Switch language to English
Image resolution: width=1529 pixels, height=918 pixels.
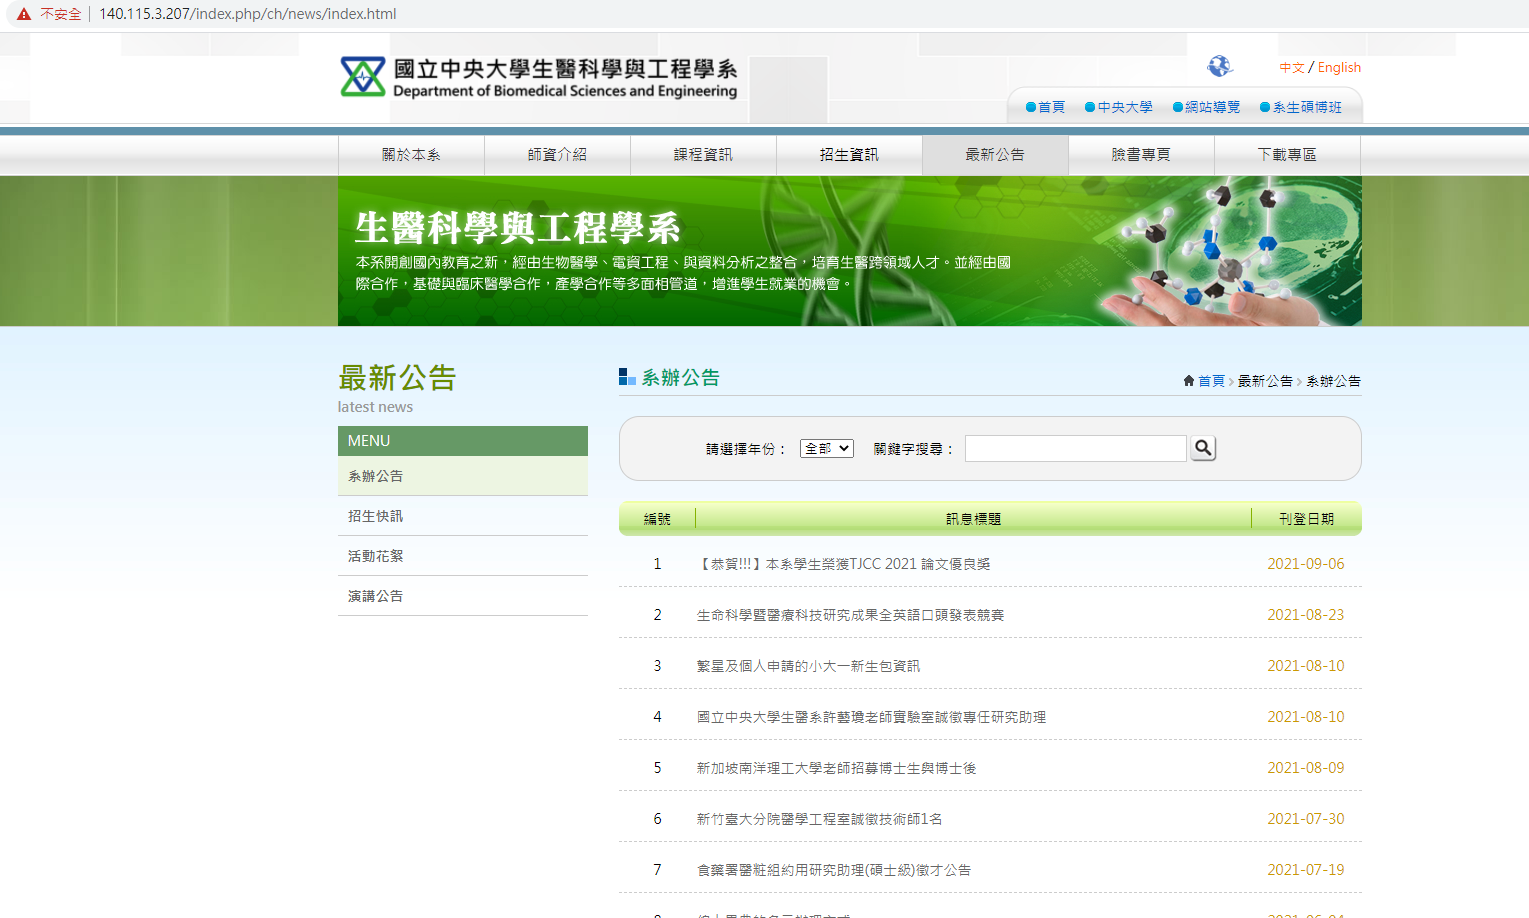point(1339,68)
